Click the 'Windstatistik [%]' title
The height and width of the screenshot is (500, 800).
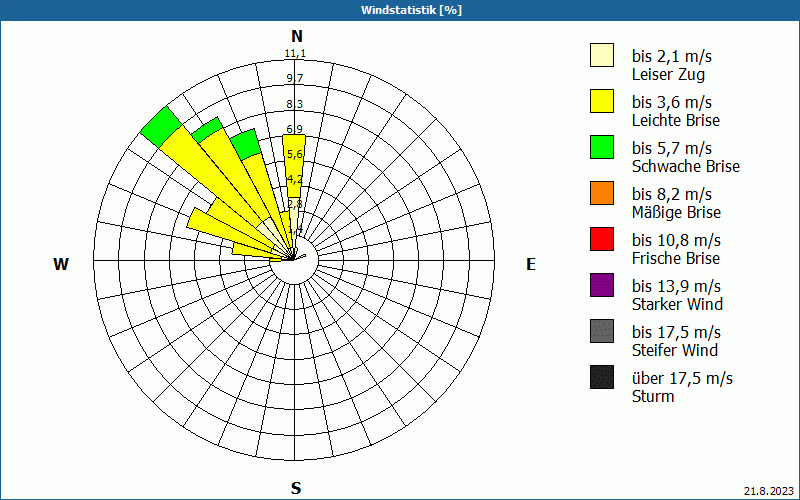pyautogui.click(x=411, y=10)
